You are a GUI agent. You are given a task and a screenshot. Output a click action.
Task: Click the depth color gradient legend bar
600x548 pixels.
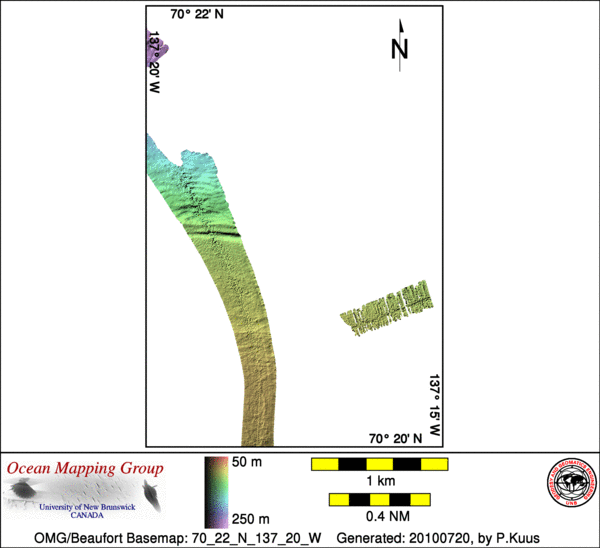[x=214, y=492]
